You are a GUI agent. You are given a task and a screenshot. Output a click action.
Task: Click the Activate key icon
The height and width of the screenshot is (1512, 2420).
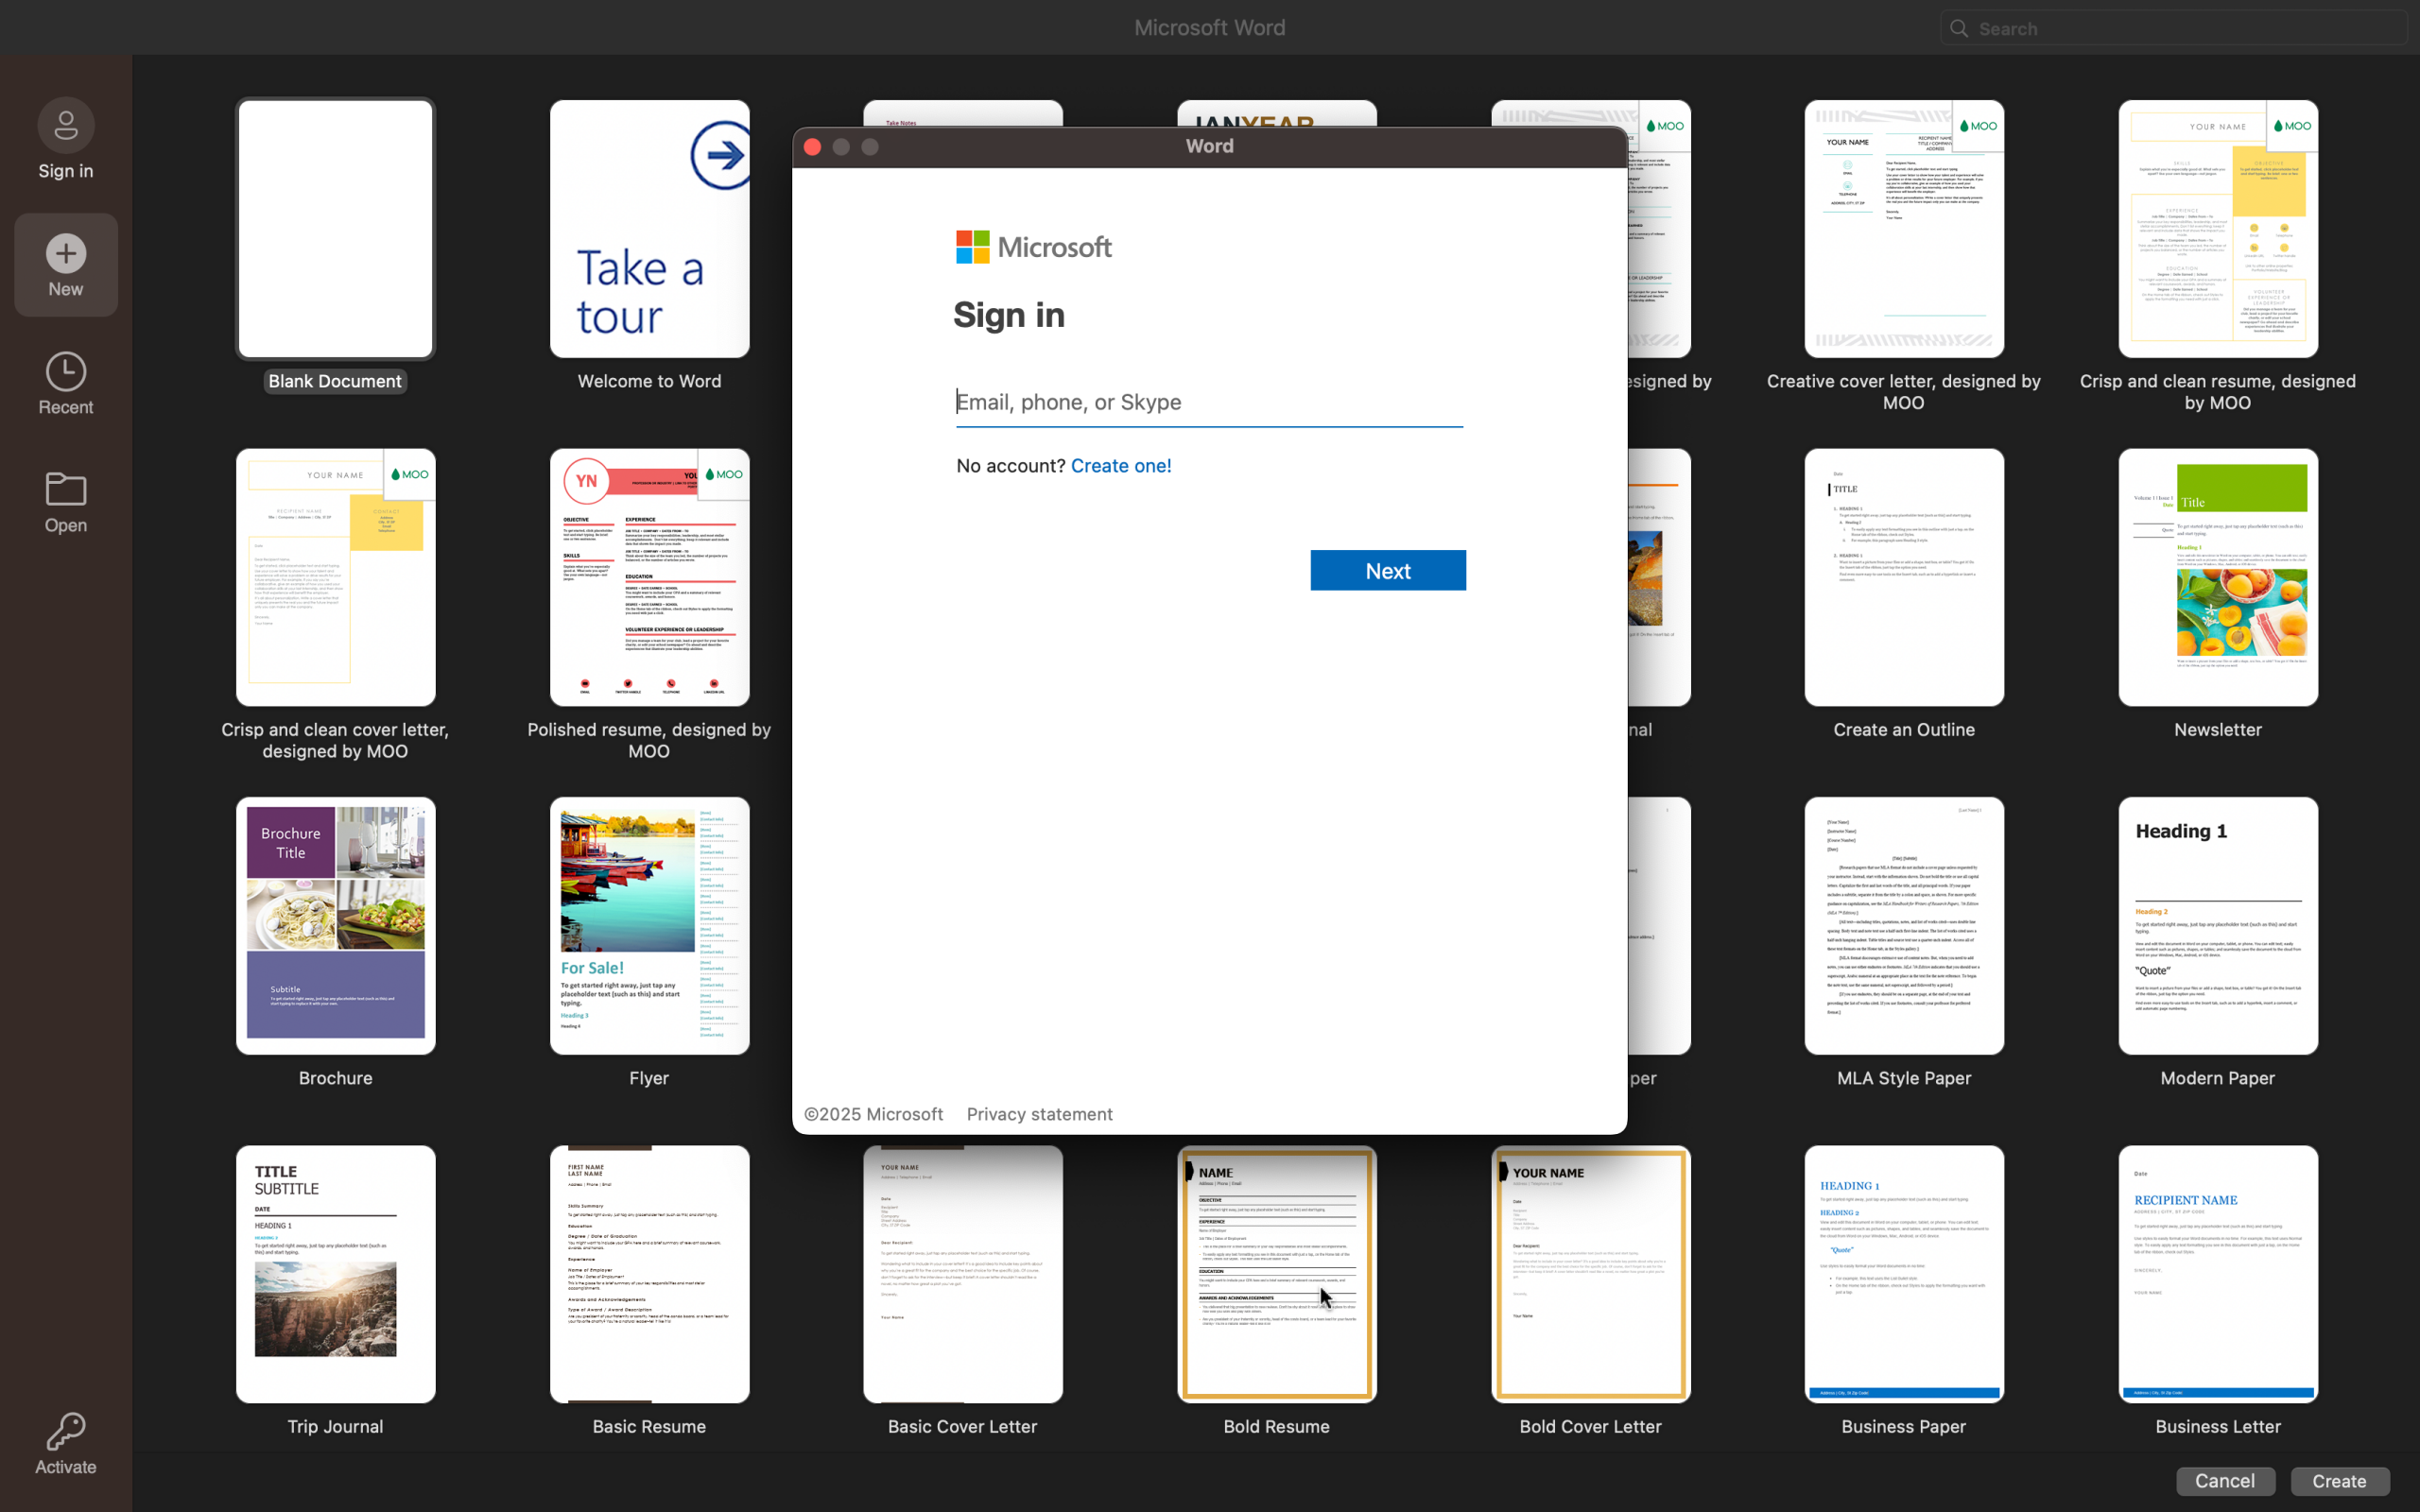(66, 1432)
